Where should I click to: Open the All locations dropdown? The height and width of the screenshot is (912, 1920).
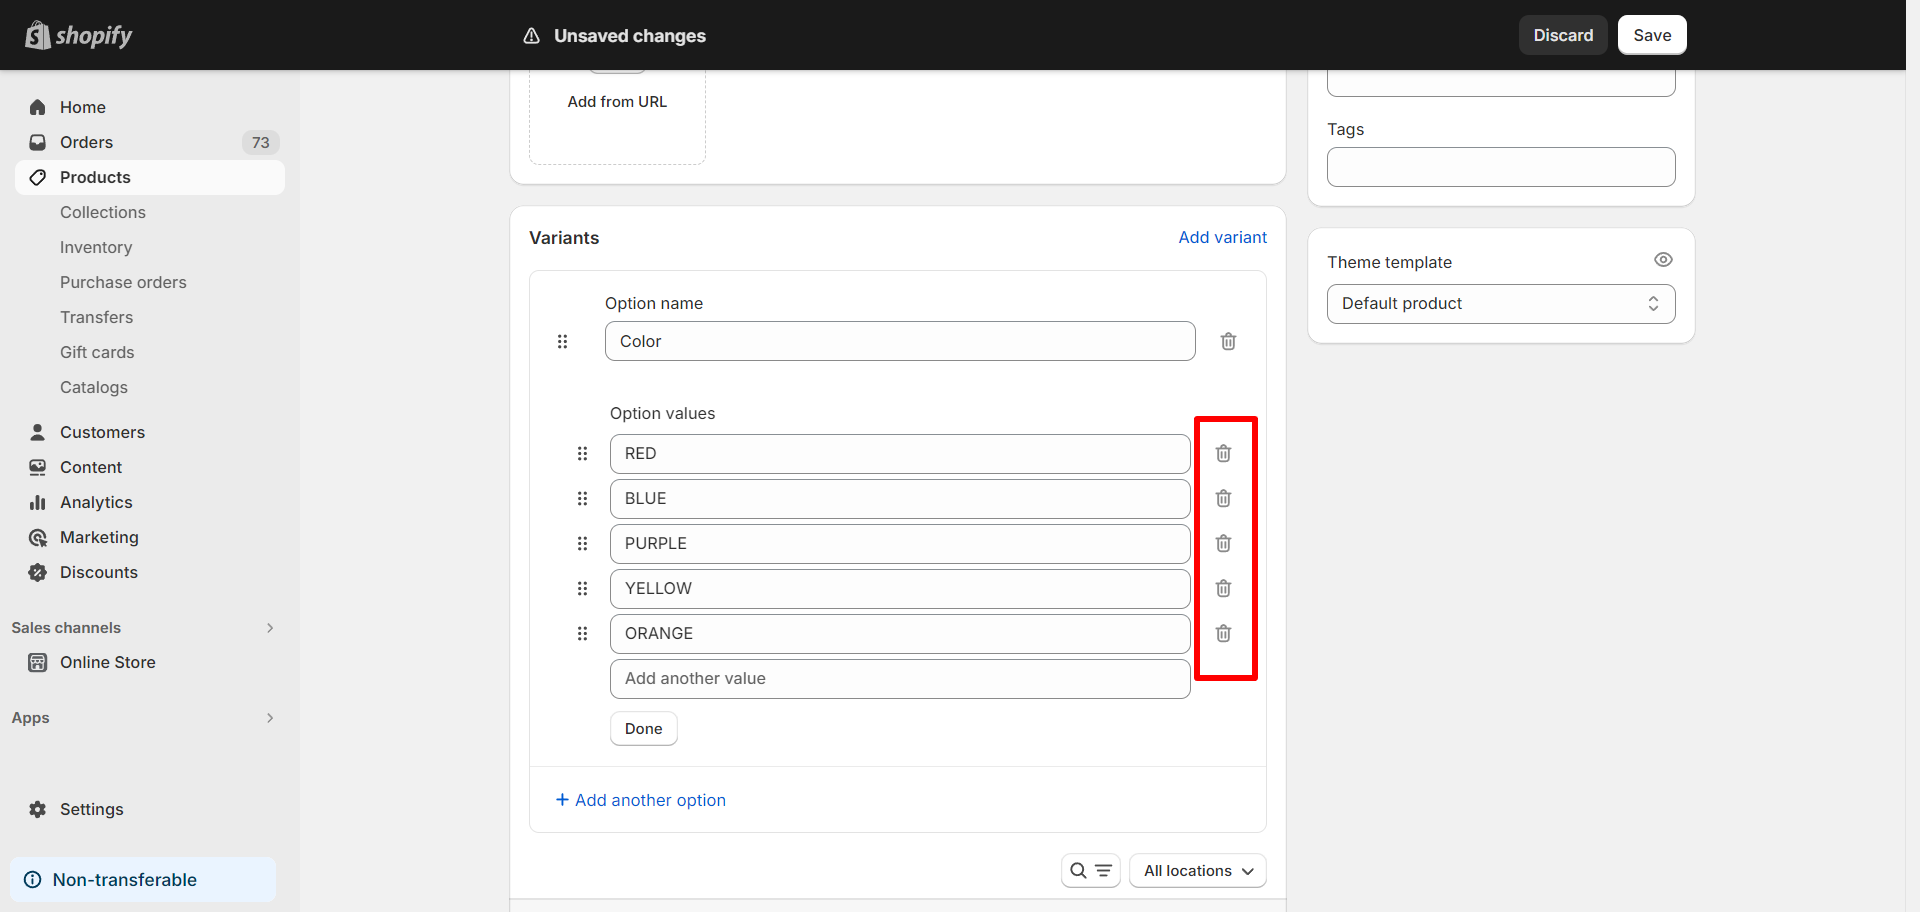(x=1197, y=871)
